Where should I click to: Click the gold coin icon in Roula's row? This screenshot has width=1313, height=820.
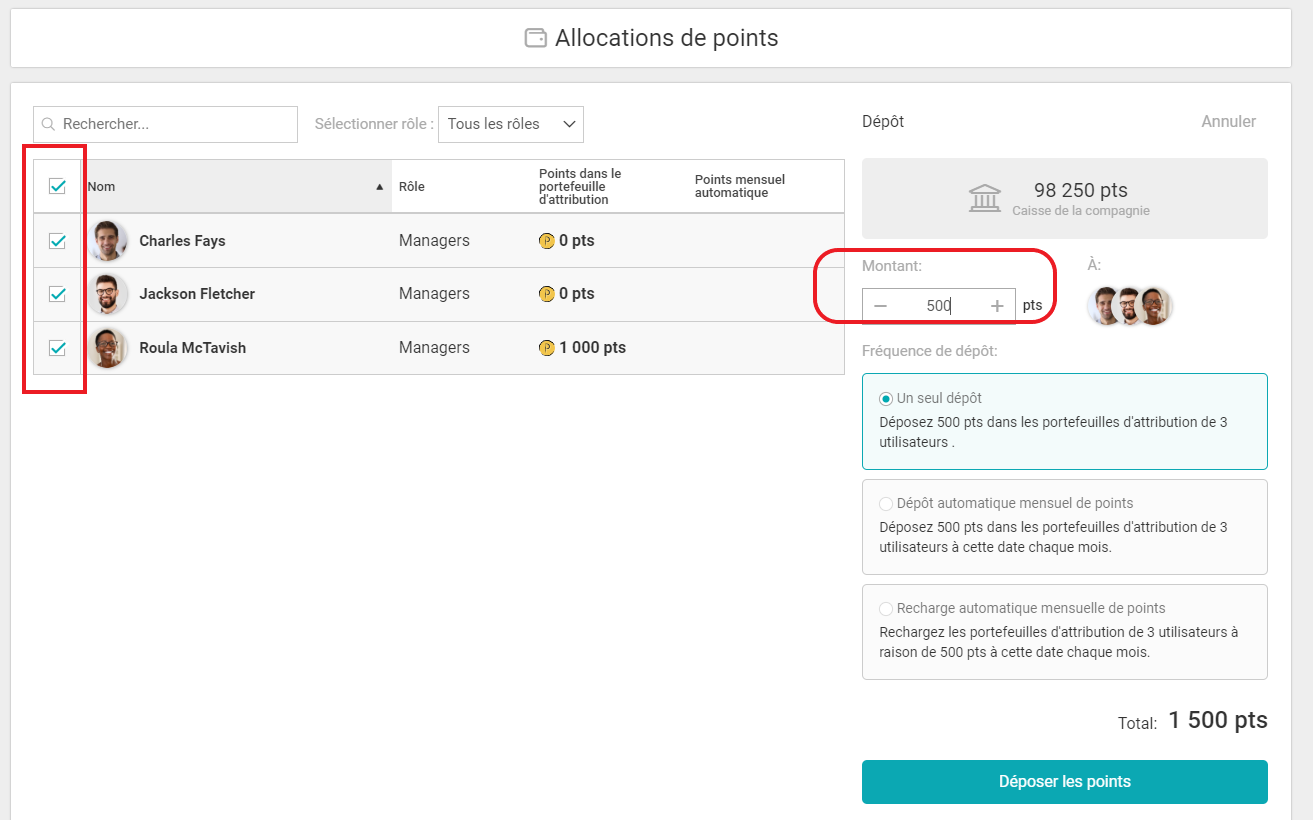coord(546,348)
